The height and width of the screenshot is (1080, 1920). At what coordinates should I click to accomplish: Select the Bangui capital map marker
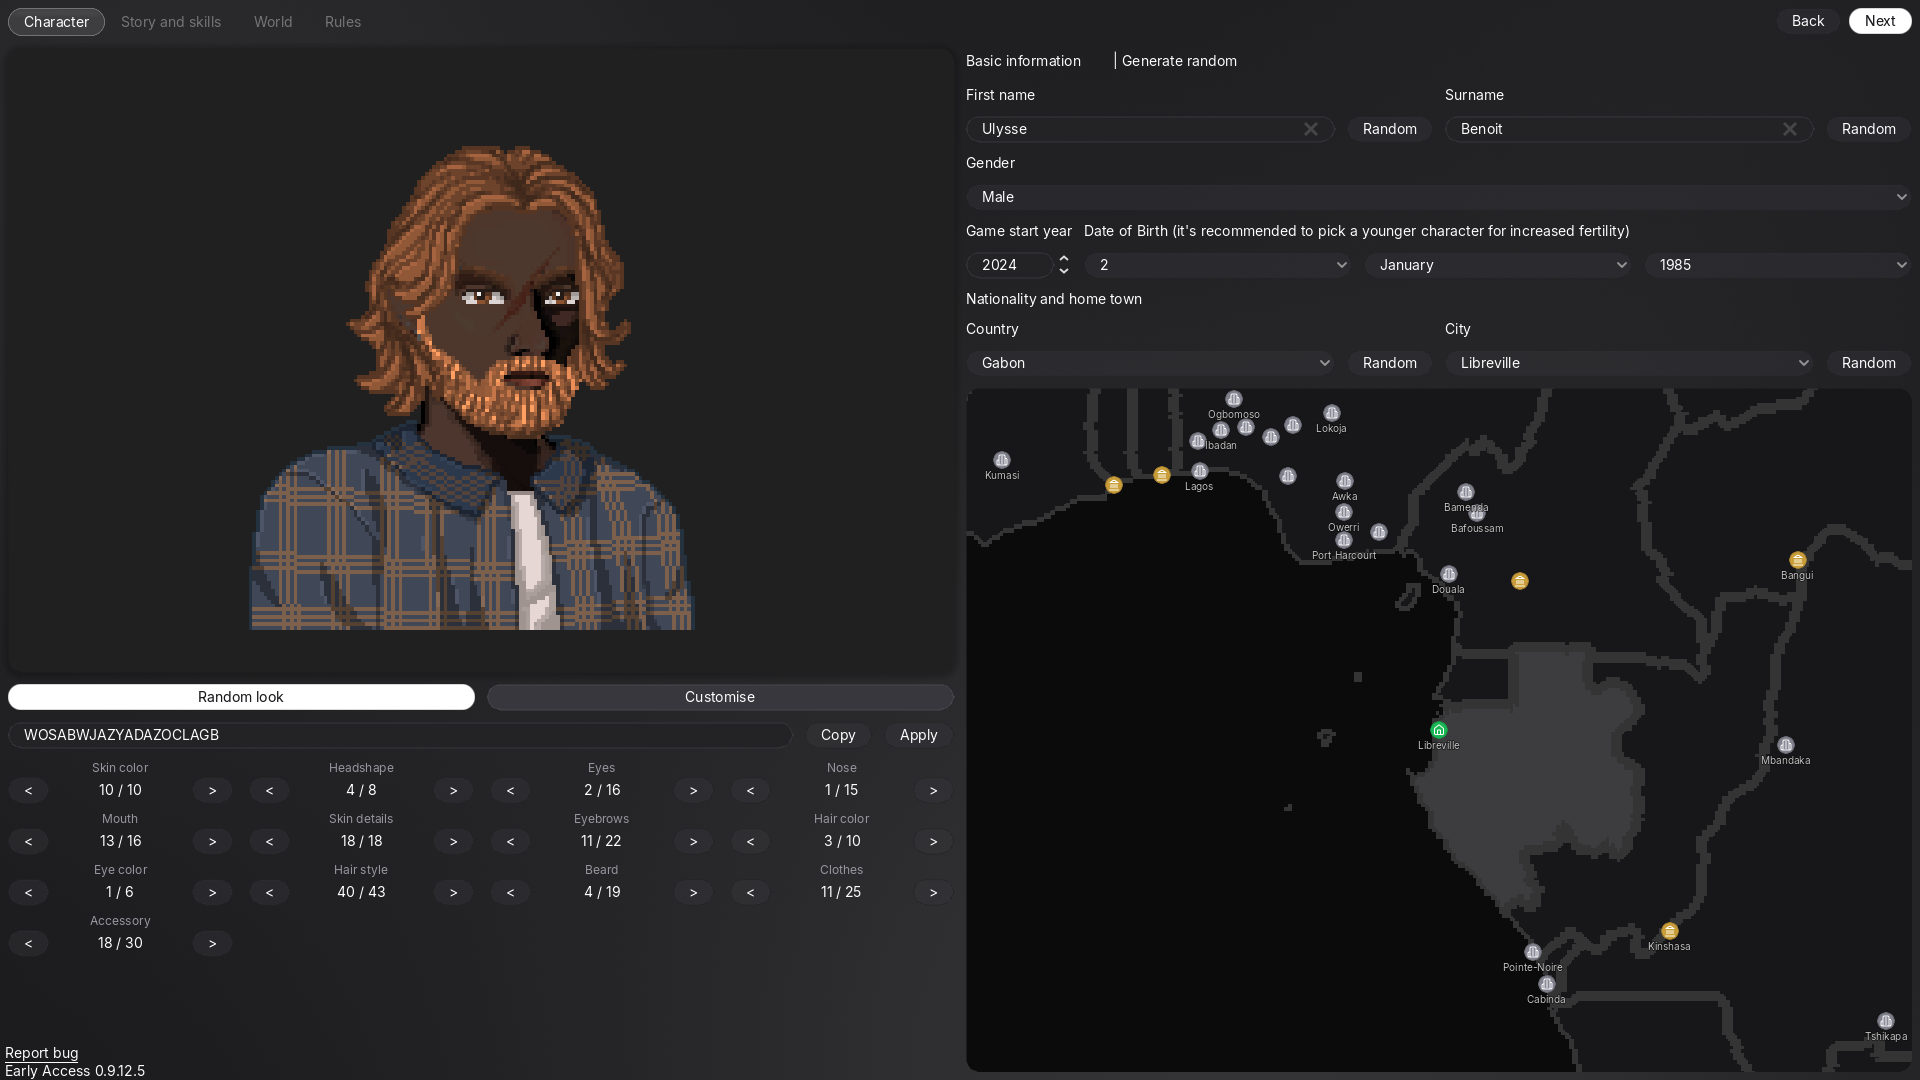tap(1797, 560)
